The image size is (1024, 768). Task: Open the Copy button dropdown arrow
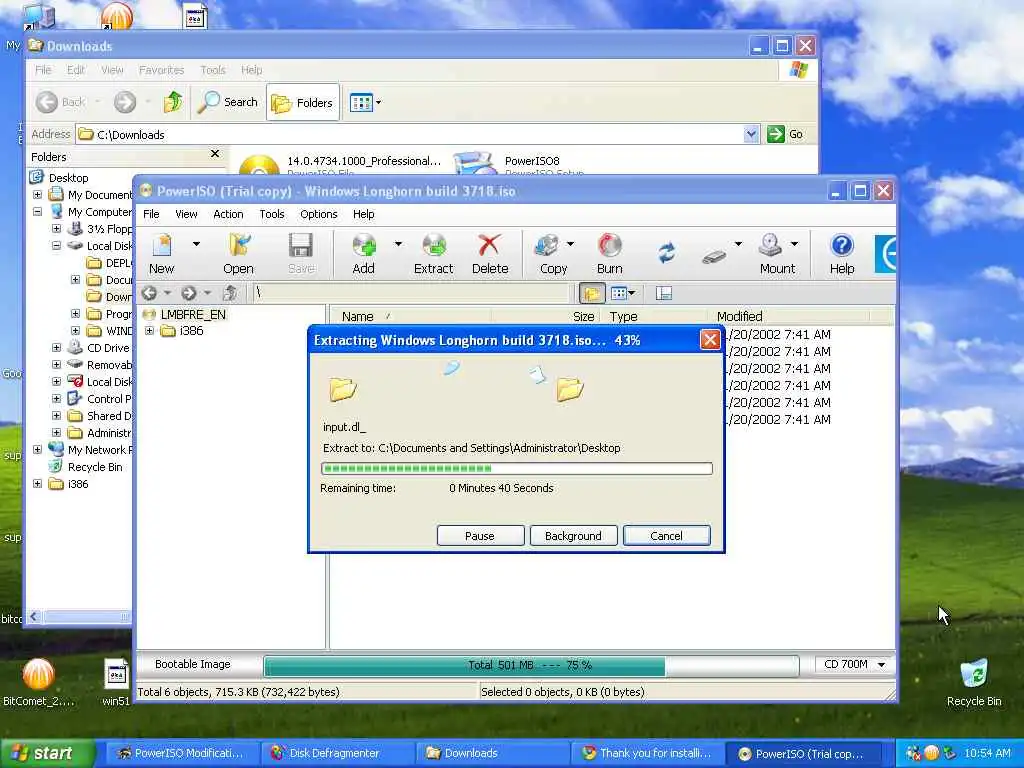pyautogui.click(x=570, y=244)
